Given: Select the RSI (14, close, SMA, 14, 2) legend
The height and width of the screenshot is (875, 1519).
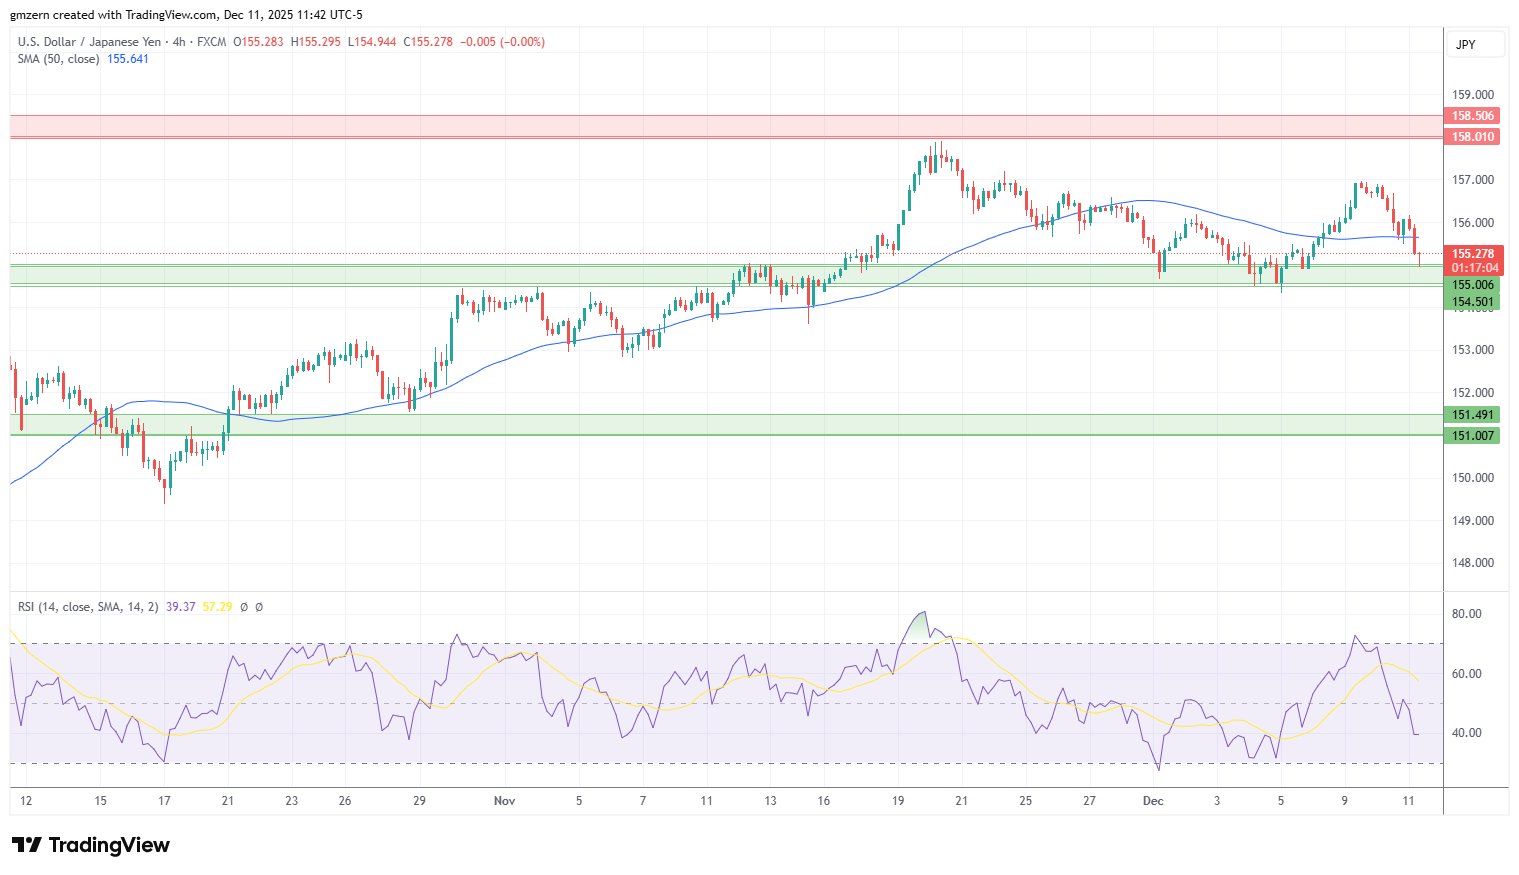Looking at the screenshot, I should (88, 607).
